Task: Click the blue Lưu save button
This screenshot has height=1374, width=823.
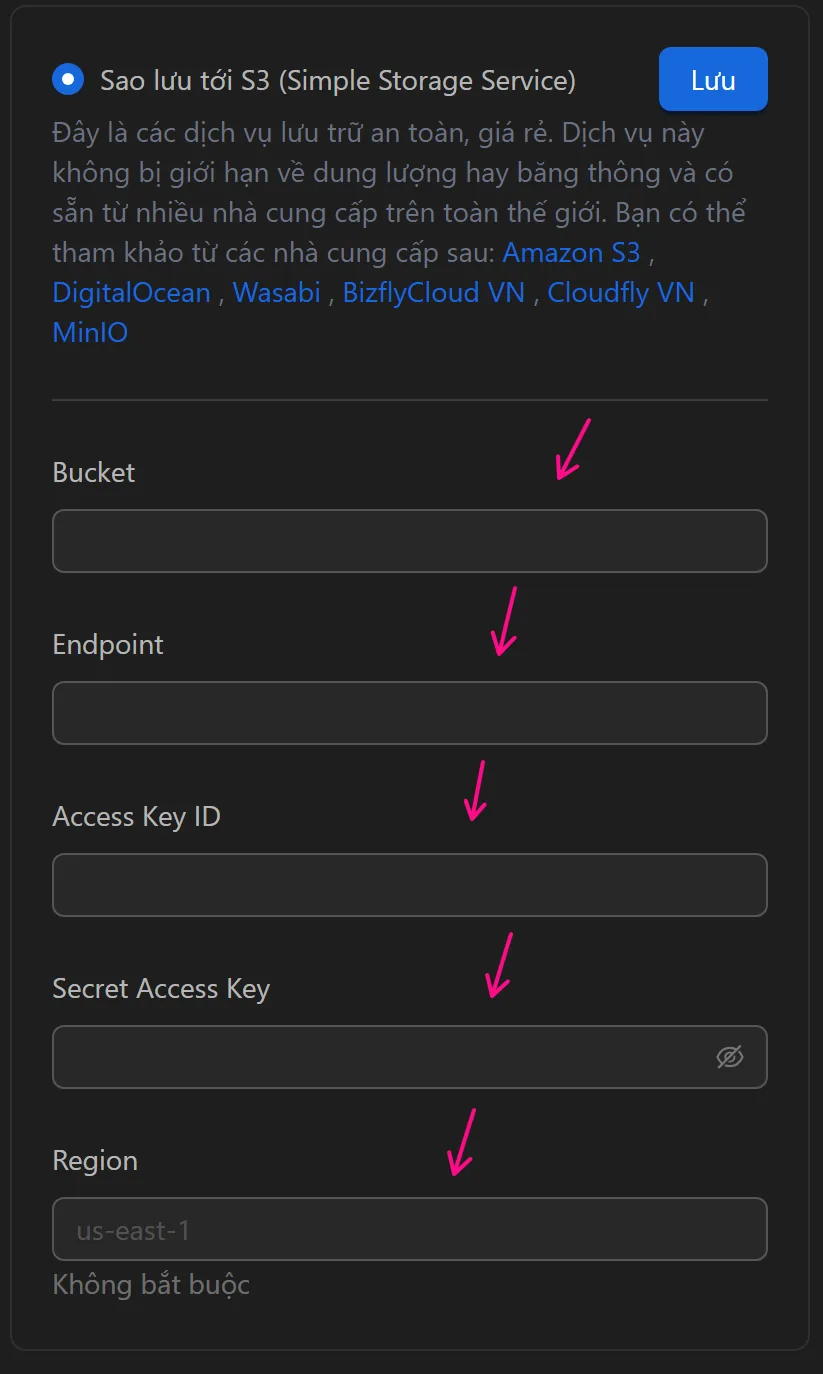Action: tap(713, 79)
